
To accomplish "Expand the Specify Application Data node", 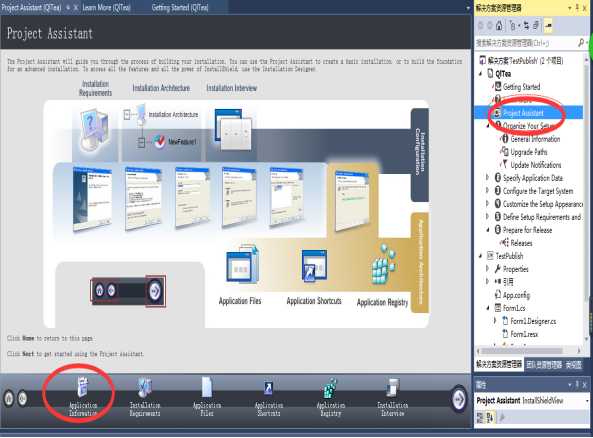I will click(x=487, y=177).
